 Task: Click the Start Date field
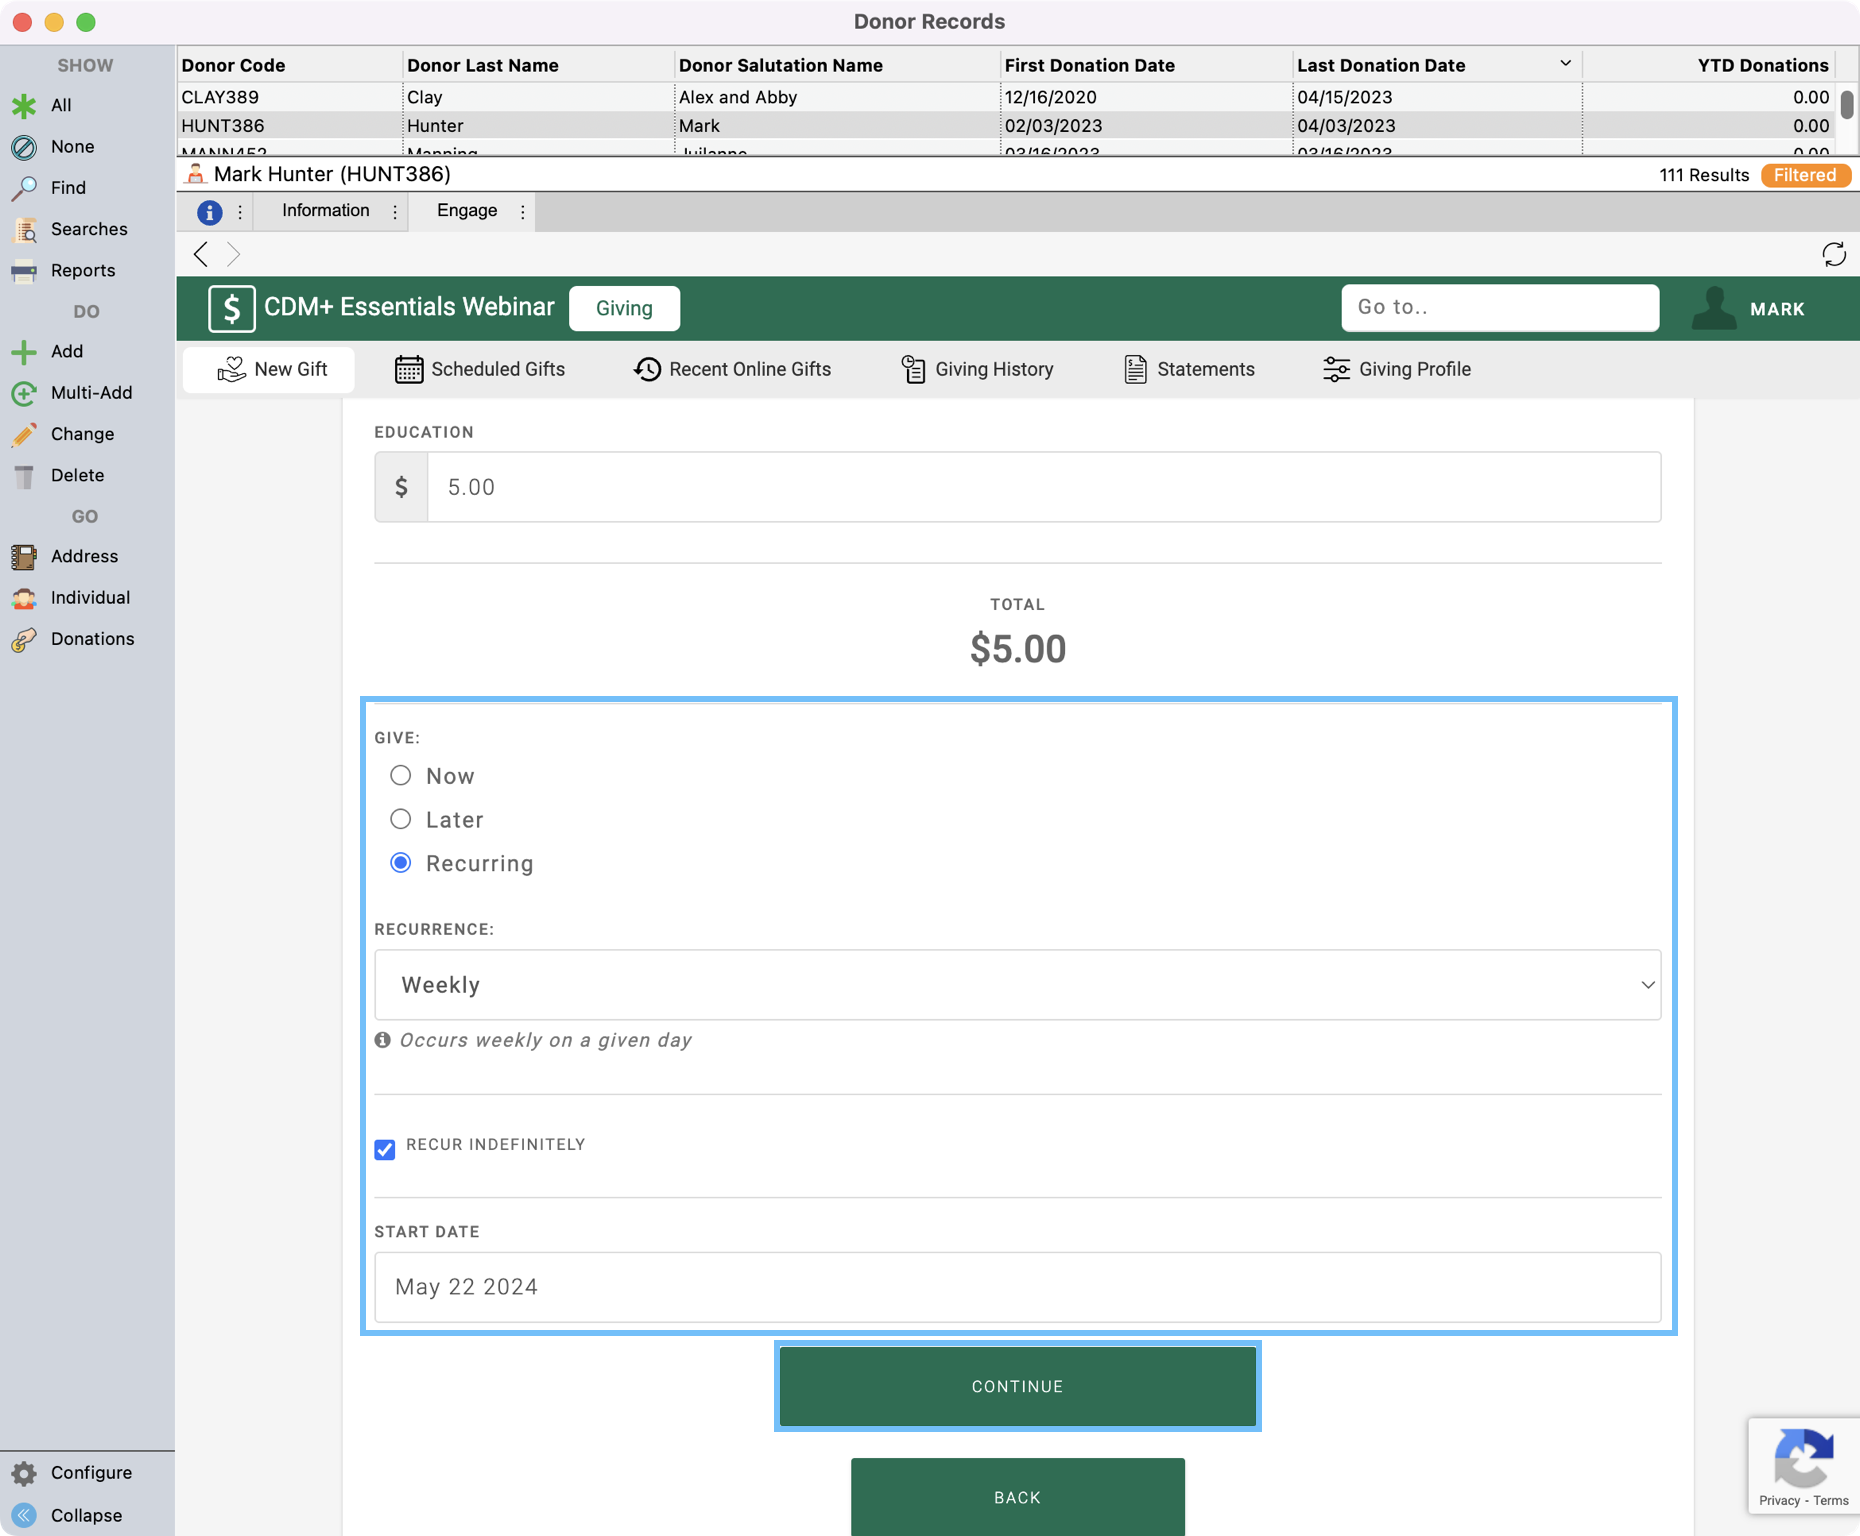[1017, 1287]
